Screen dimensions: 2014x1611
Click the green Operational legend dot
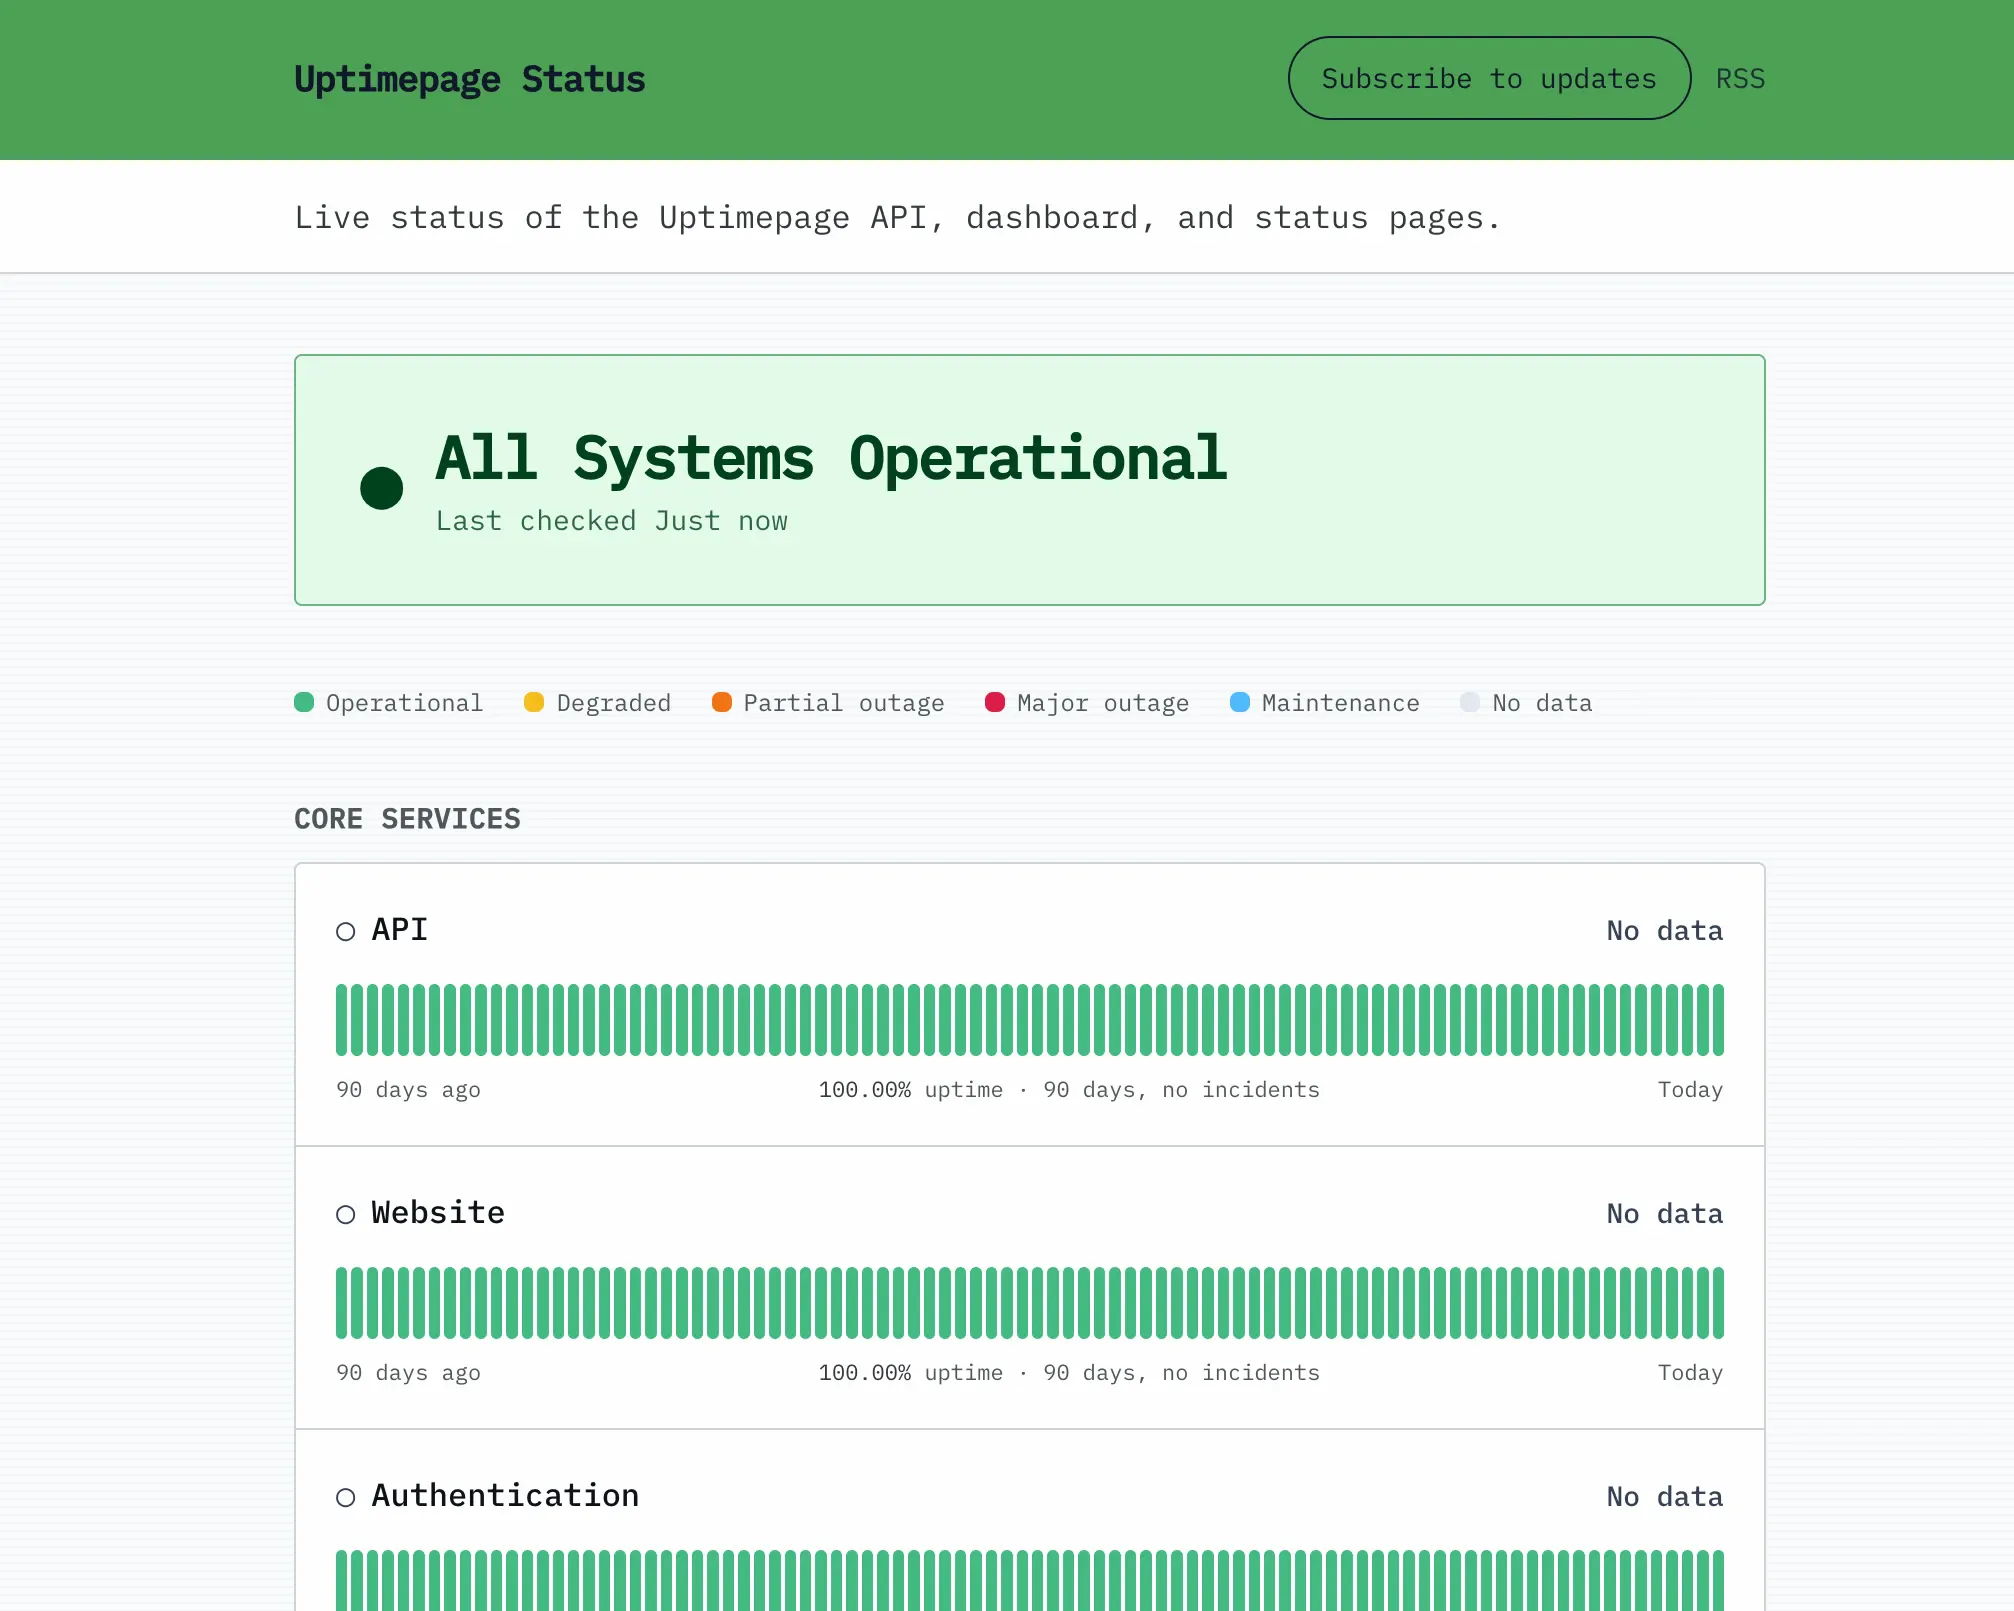[x=304, y=702]
